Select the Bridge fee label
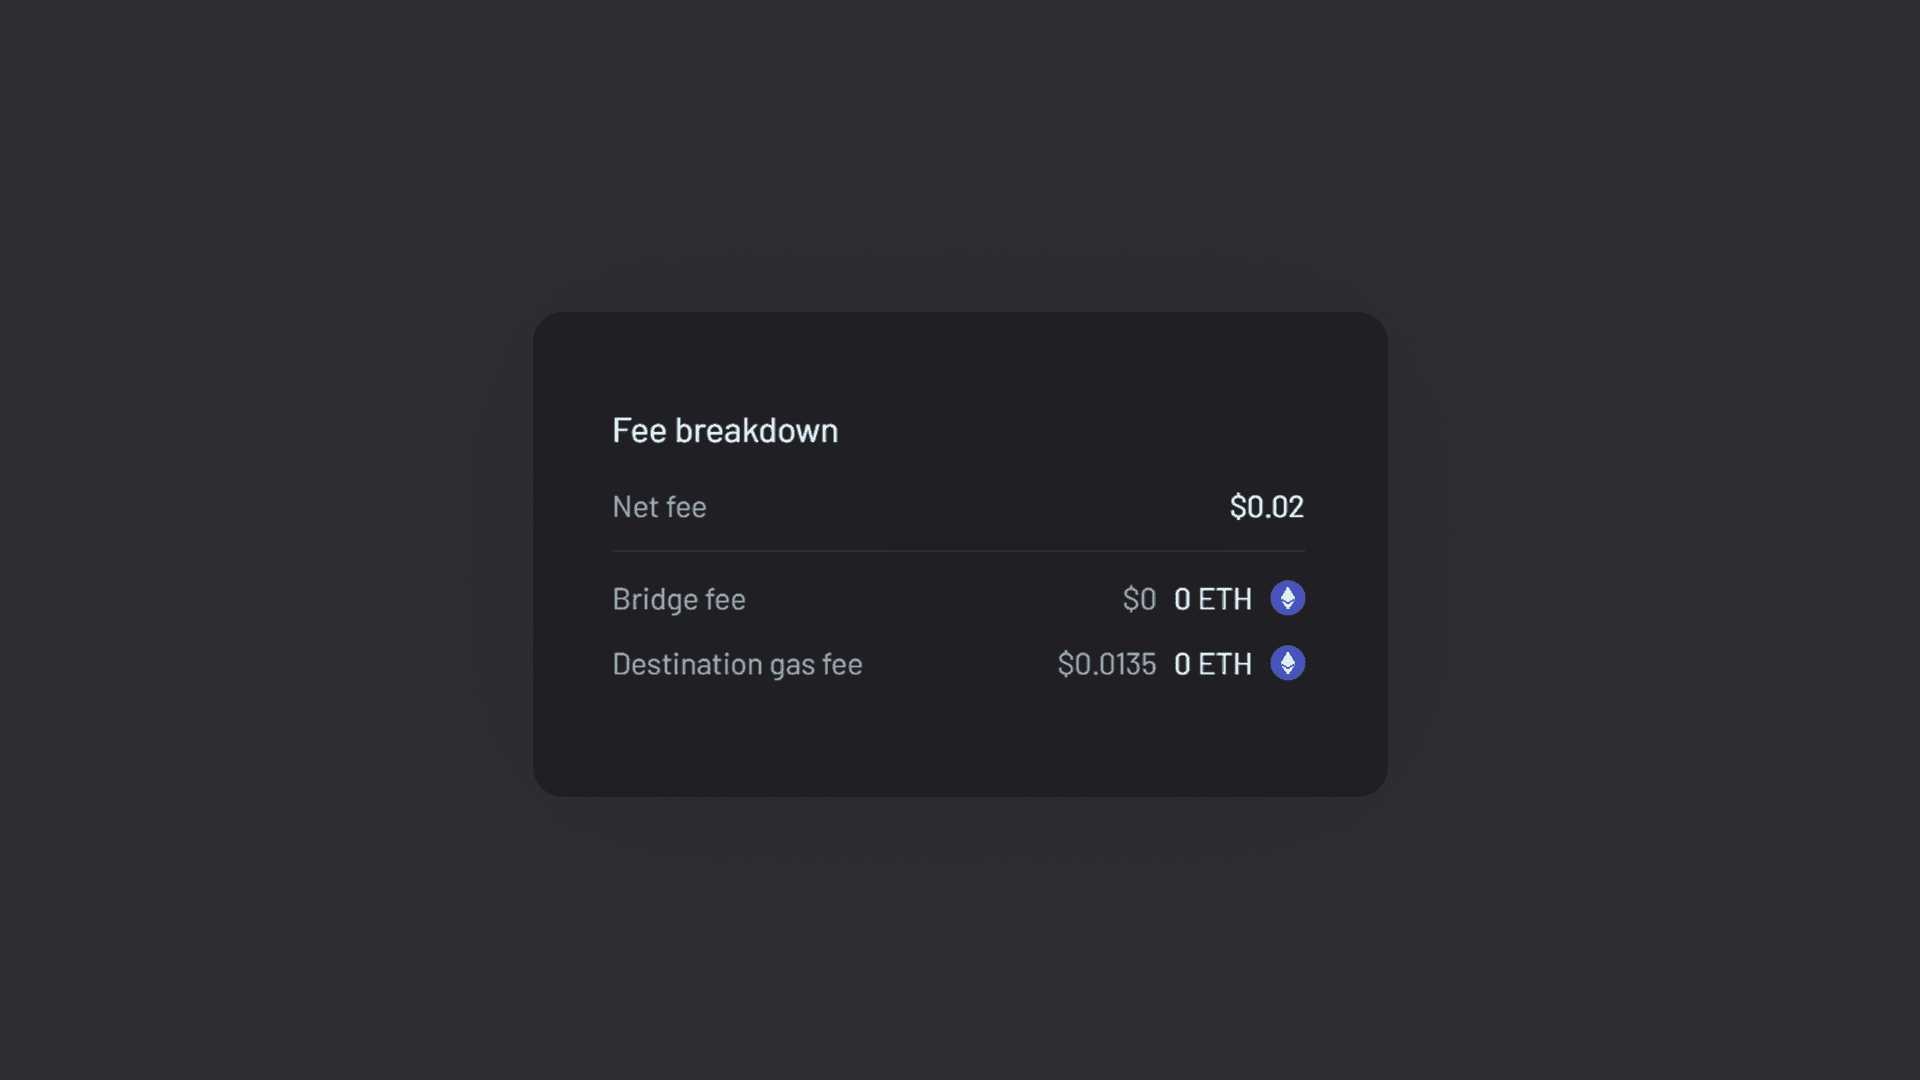 coord(678,598)
